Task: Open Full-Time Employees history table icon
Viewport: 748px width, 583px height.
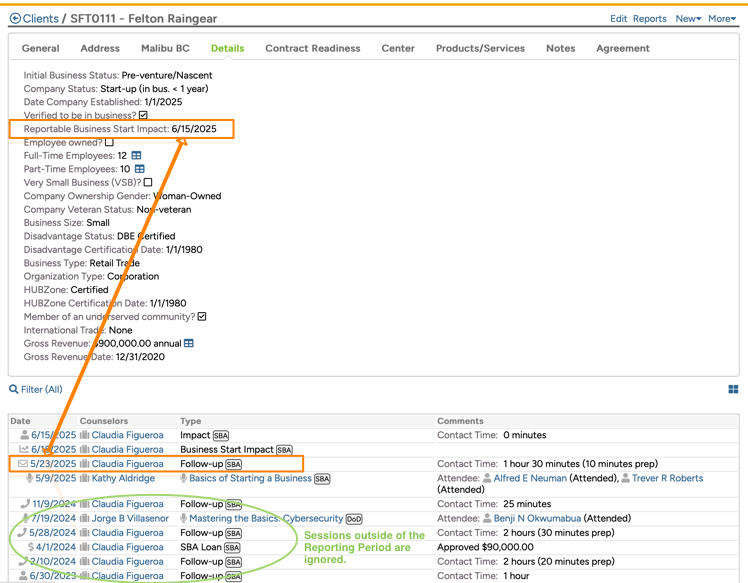Action: 136,156
